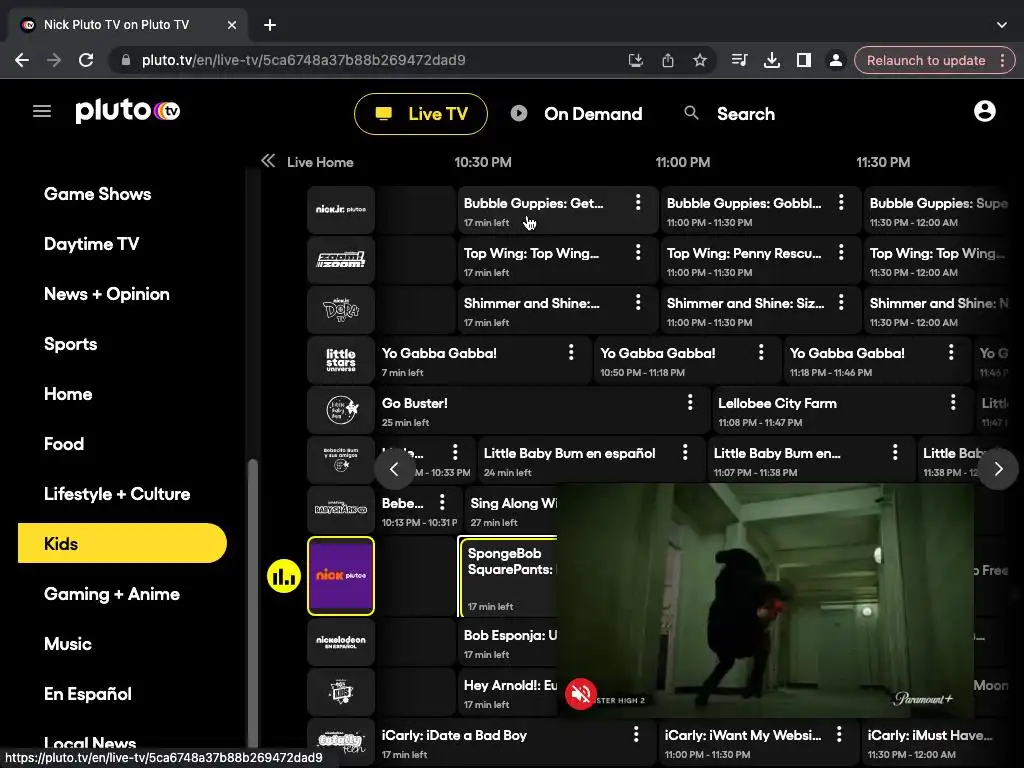Viewport: 1024px width, 768px height.
Task: Select Yo Gabba Gabba! 10:50 PM - 11:18 PM
Action: point(687,360)
